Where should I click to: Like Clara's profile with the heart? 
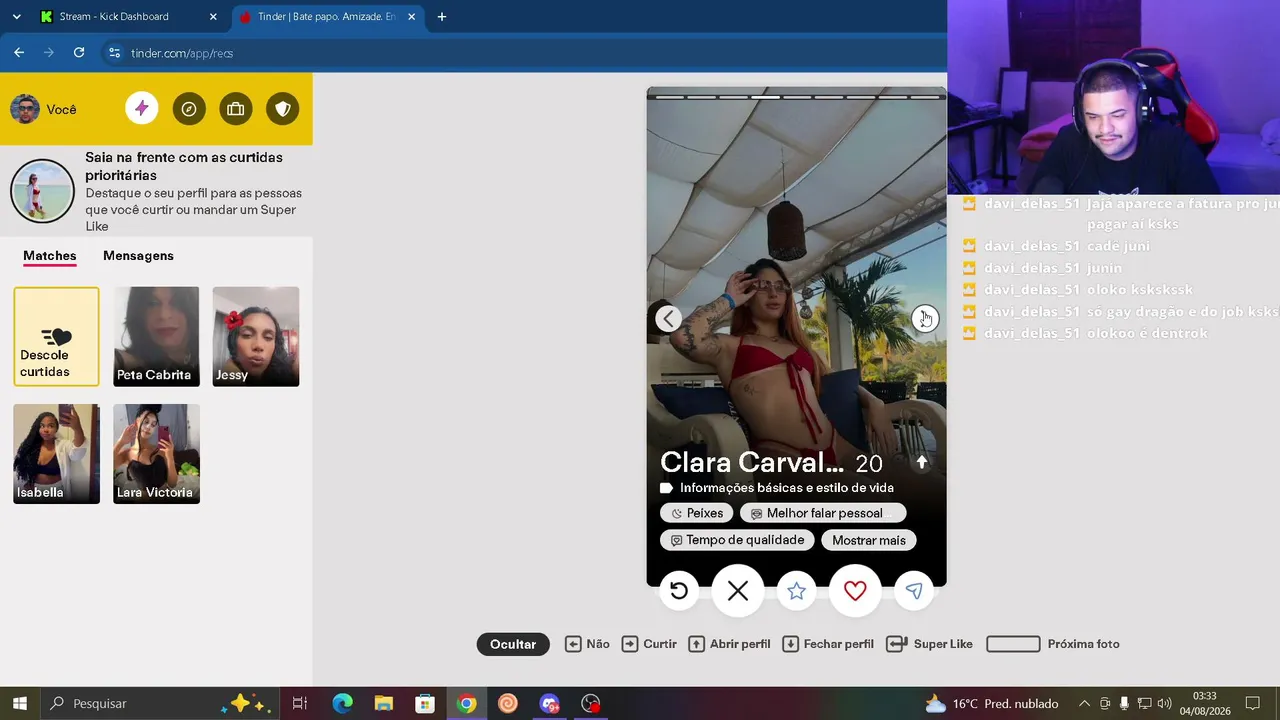tap(855, 591)
